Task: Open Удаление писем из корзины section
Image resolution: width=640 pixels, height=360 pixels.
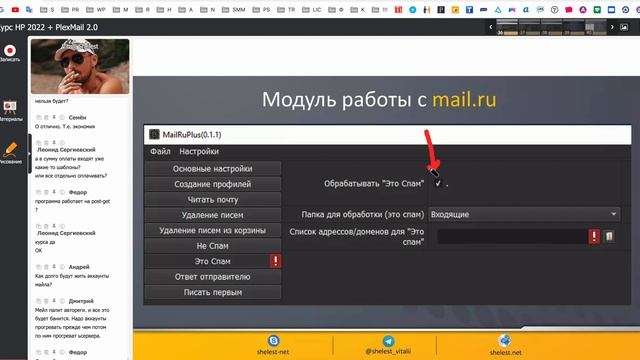Action: [x=213, y=231]
